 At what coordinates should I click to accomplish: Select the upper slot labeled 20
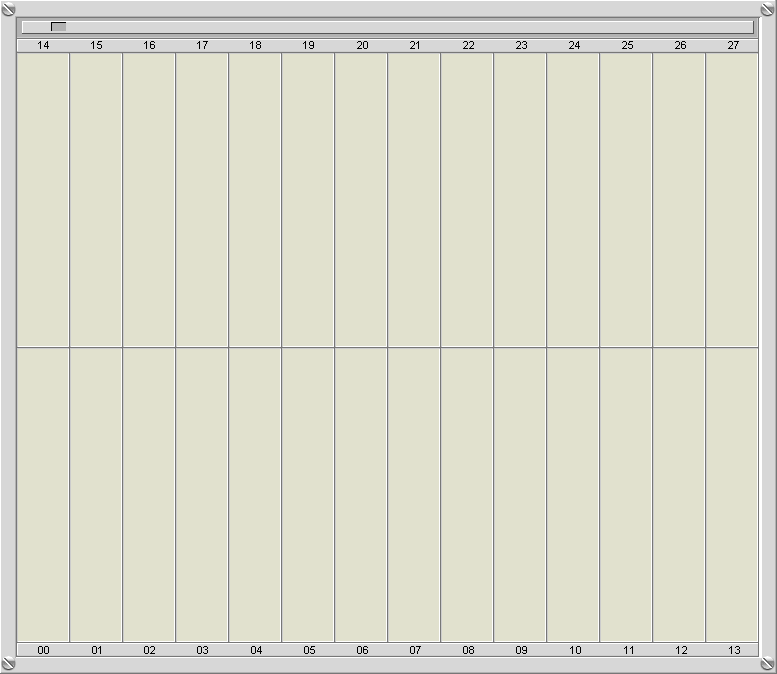click(x=361, y=200)
